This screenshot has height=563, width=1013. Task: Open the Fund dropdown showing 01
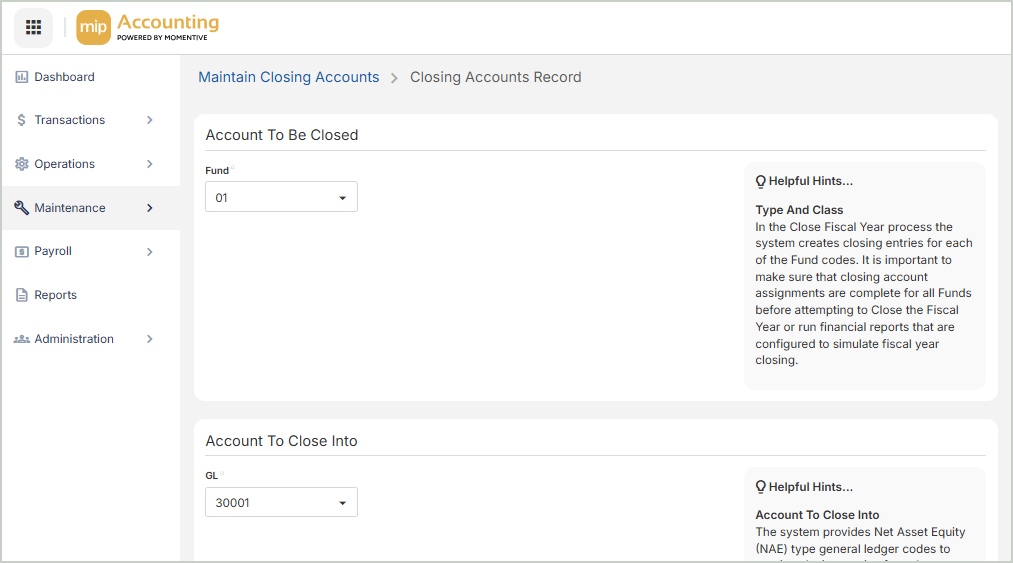tap(281, 197)
